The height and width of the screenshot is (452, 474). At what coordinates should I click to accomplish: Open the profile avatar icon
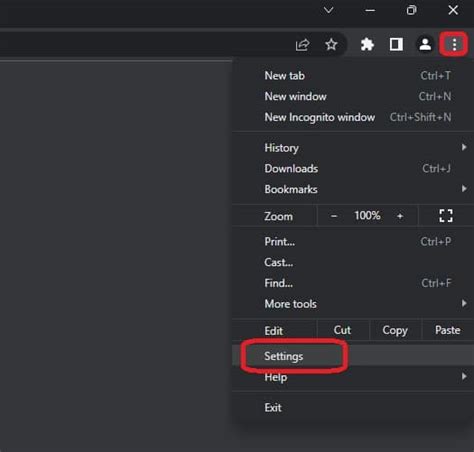pyautogui.click(x=425, y=44)
